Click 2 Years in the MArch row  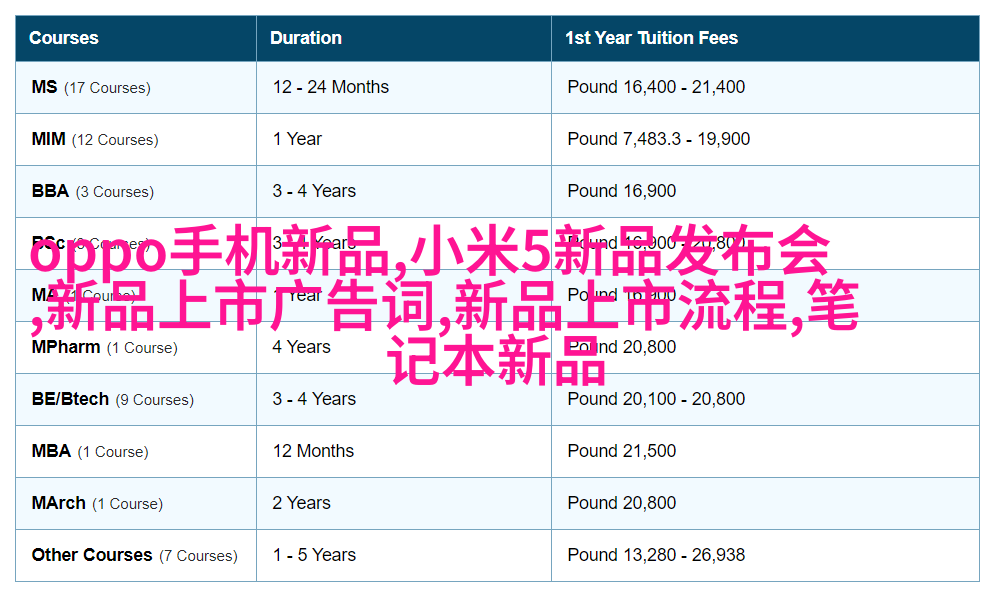(301, 503)
